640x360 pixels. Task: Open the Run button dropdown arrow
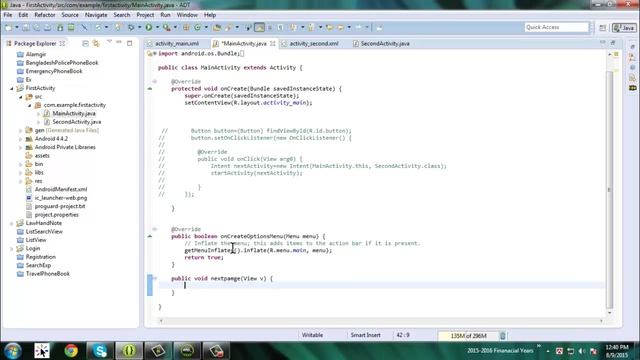click(157, 27)
